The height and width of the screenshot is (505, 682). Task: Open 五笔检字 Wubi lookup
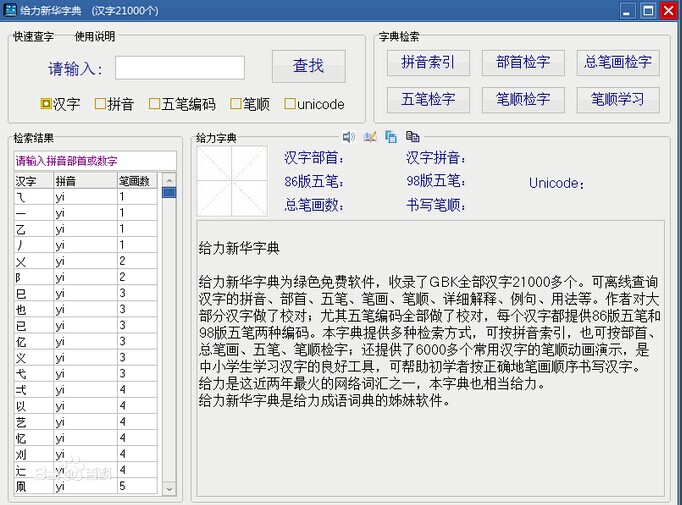(428, 100)
